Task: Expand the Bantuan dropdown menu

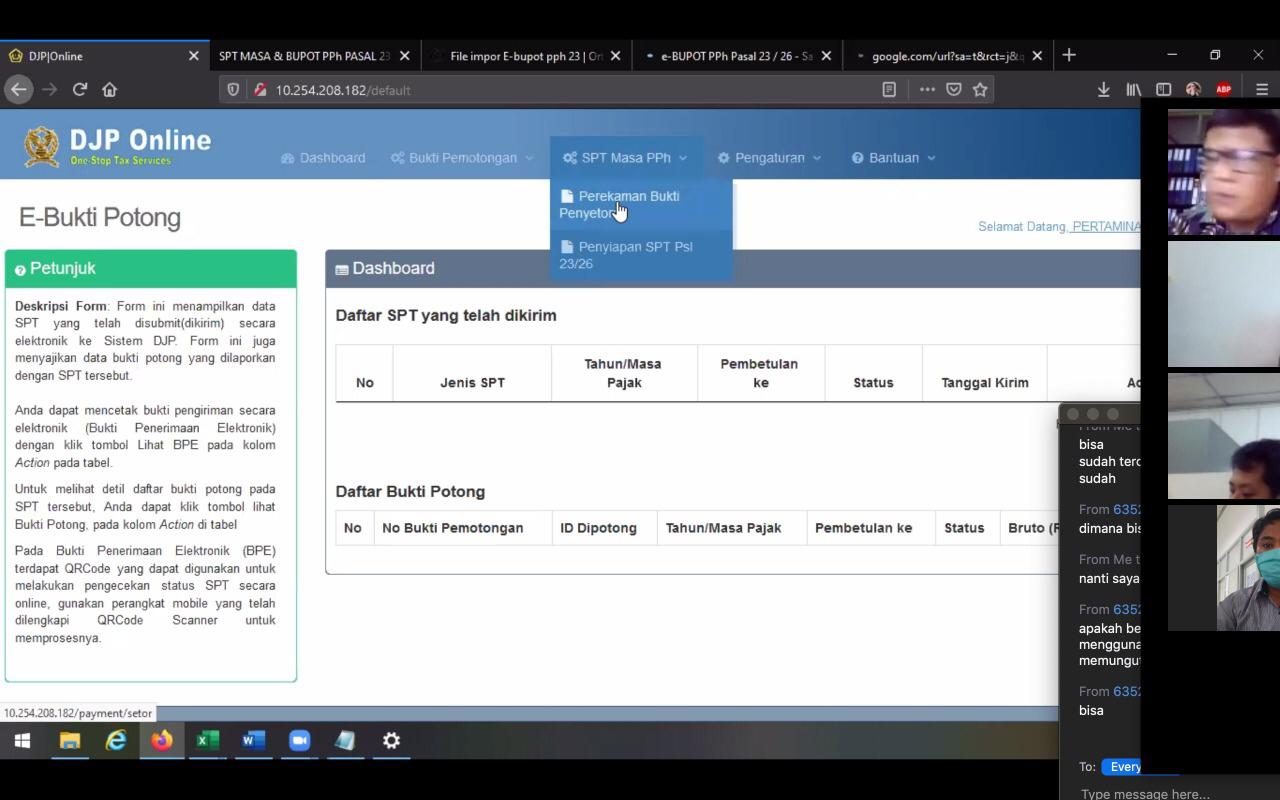Action: tap(893, 158)
